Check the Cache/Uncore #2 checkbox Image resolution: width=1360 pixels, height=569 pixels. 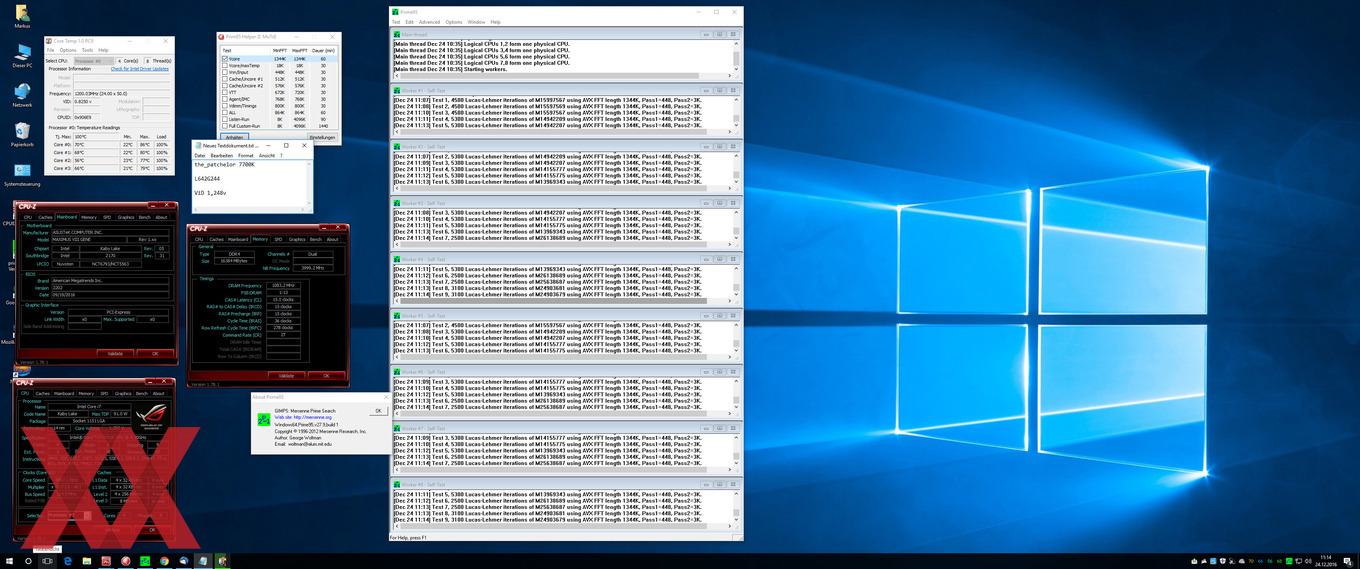(x=224, y=86)
